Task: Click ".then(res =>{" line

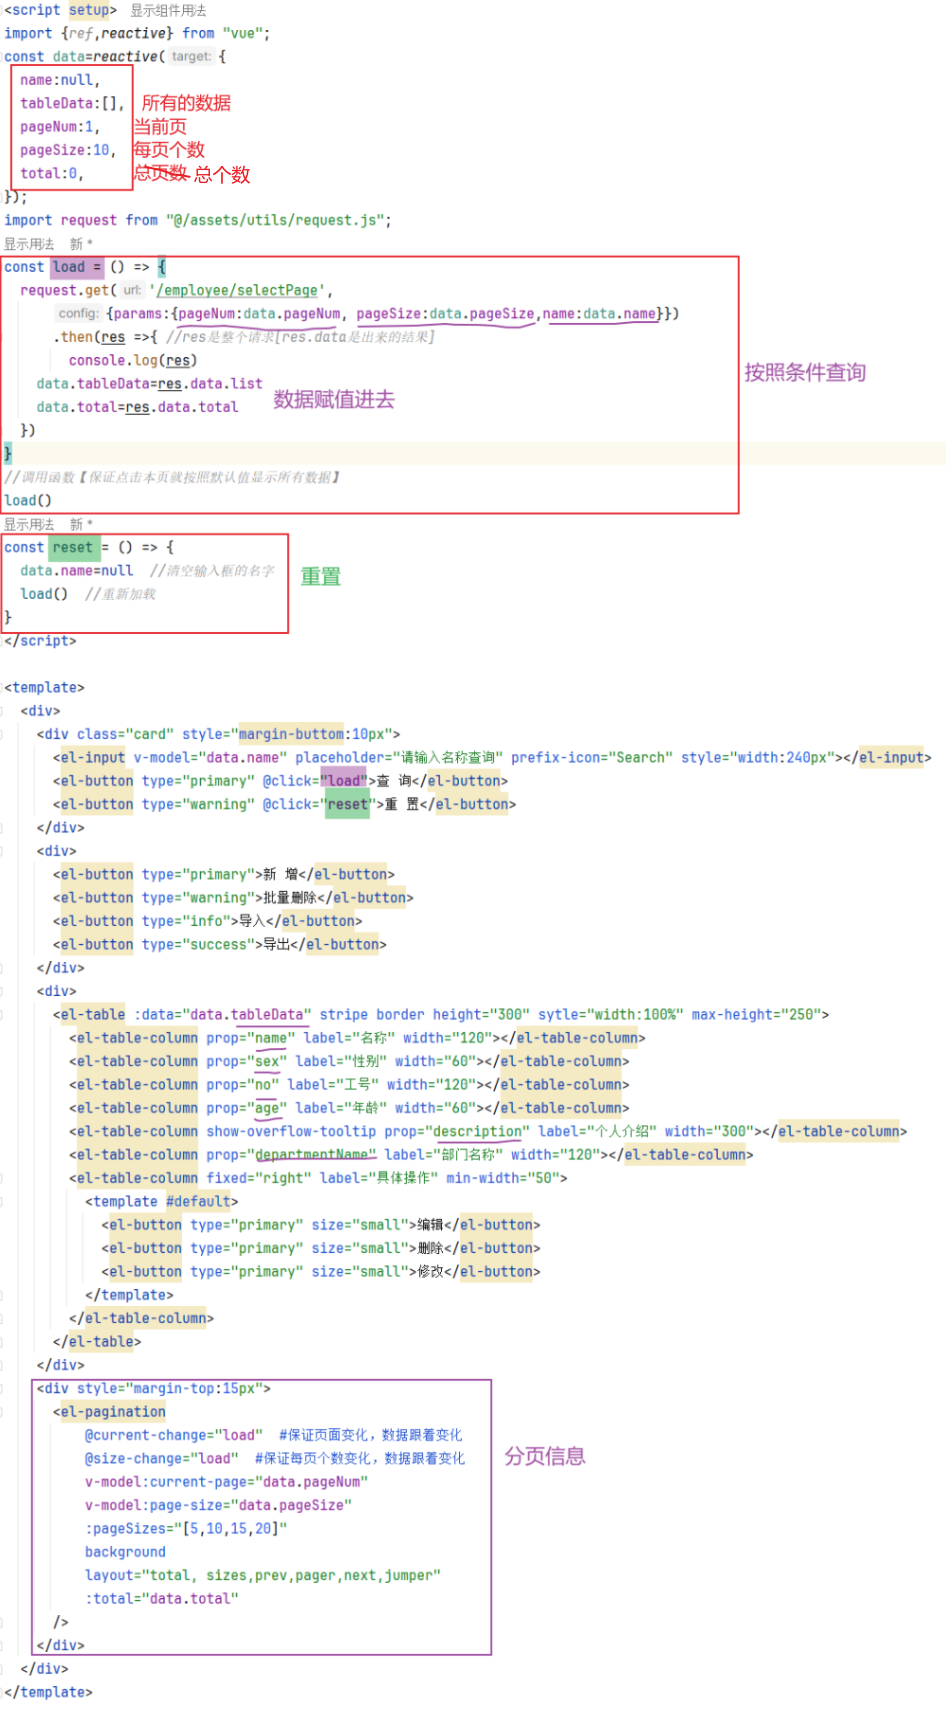Action: (105, 337)
